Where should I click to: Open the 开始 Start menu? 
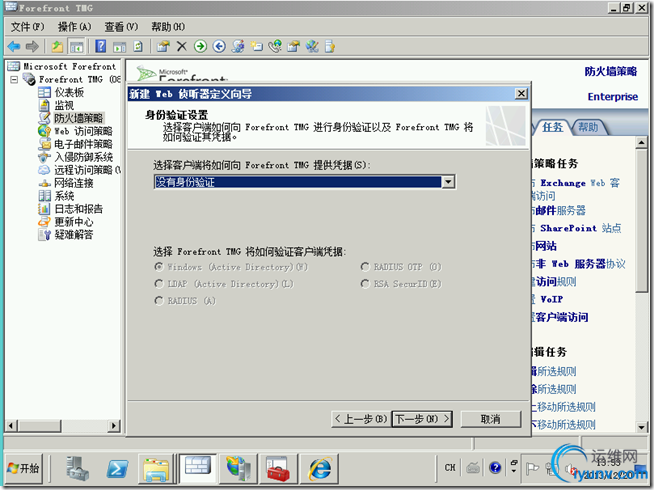click(x=23, y=468)
